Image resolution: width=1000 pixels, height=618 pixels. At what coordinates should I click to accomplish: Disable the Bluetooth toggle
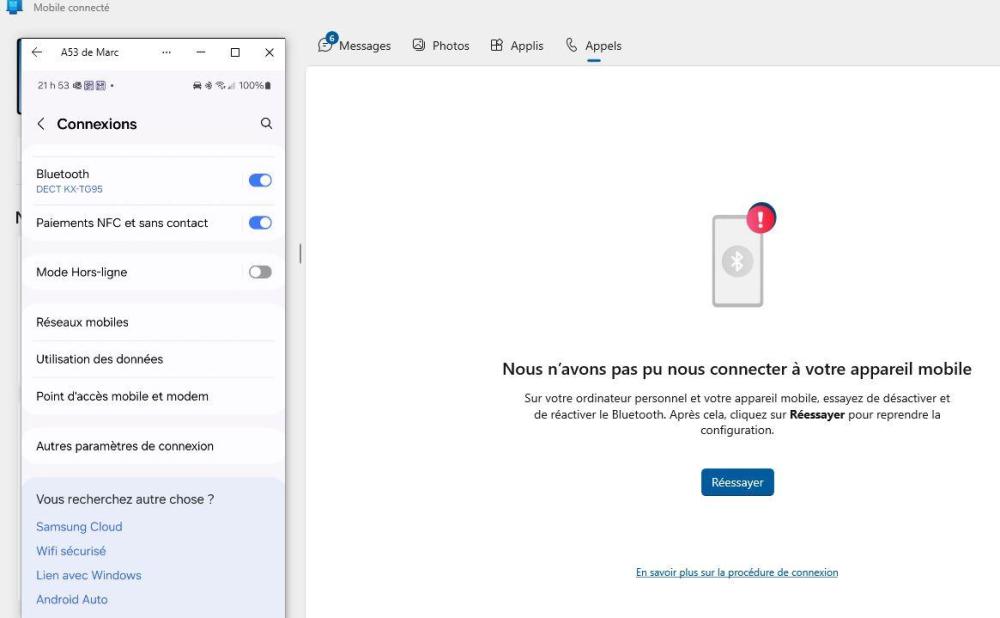click(260, 181)
